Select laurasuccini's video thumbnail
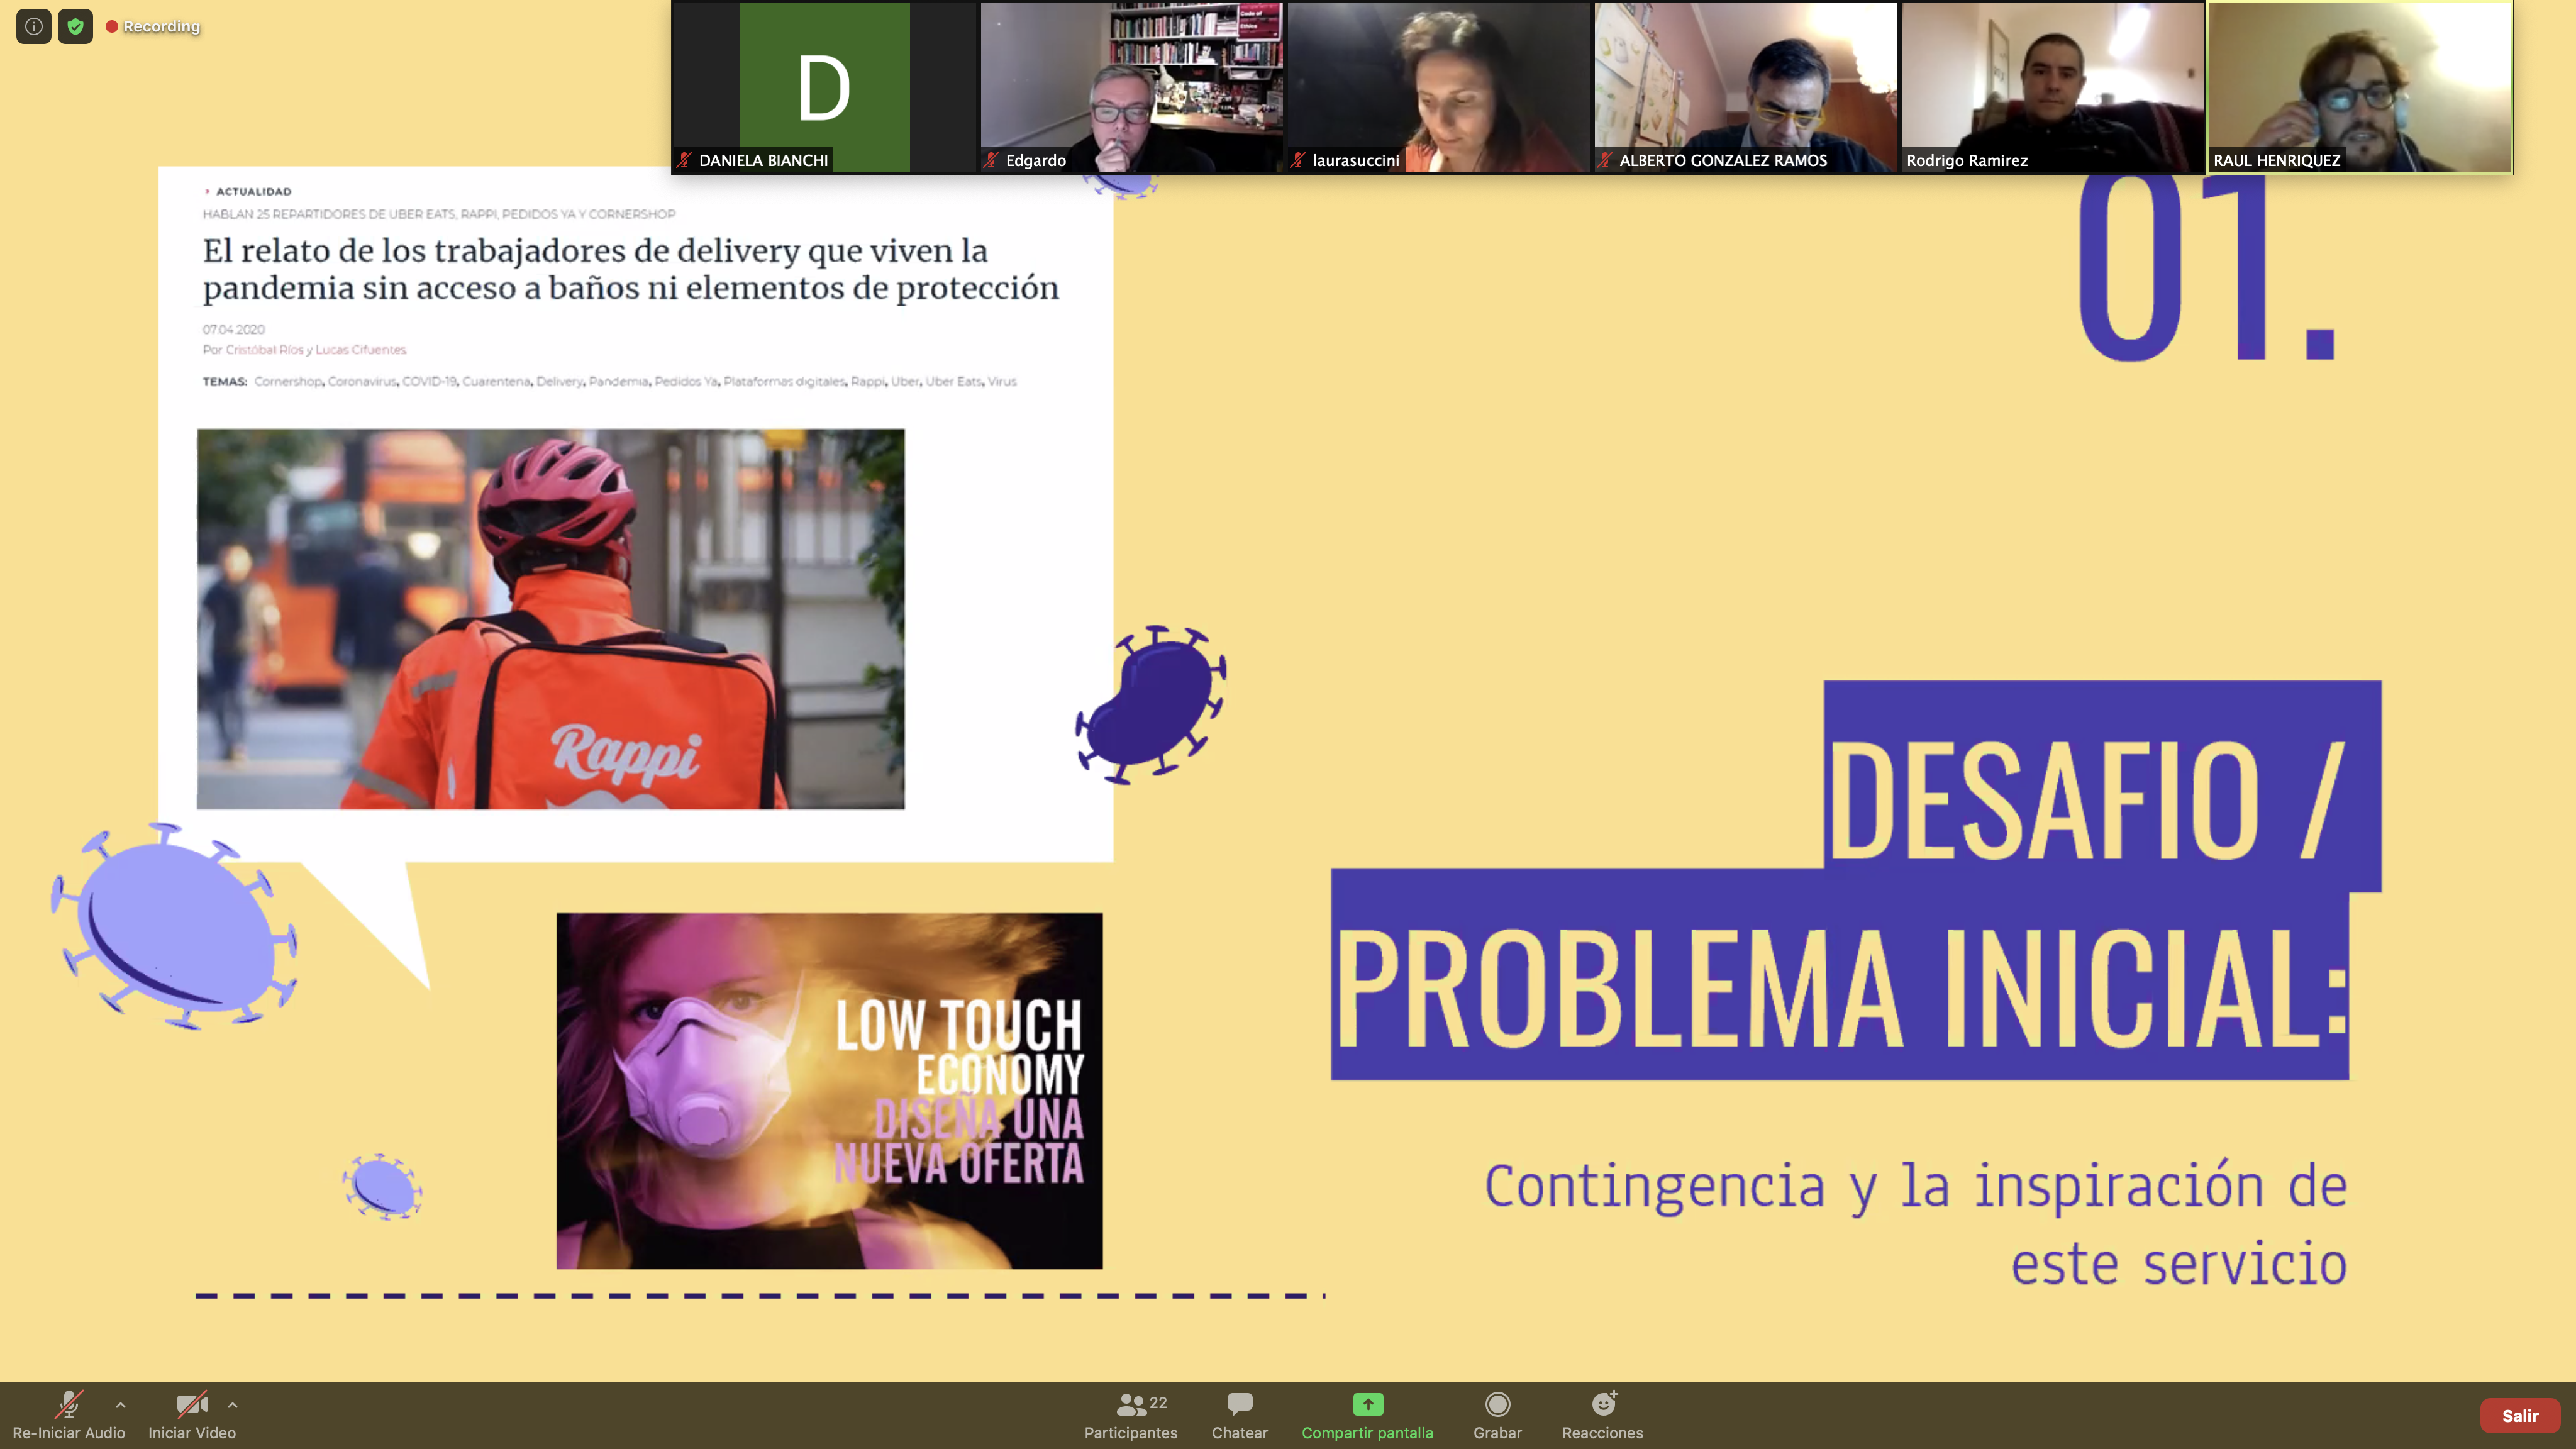The image size is (2576, 1449). coord(1438,87)
